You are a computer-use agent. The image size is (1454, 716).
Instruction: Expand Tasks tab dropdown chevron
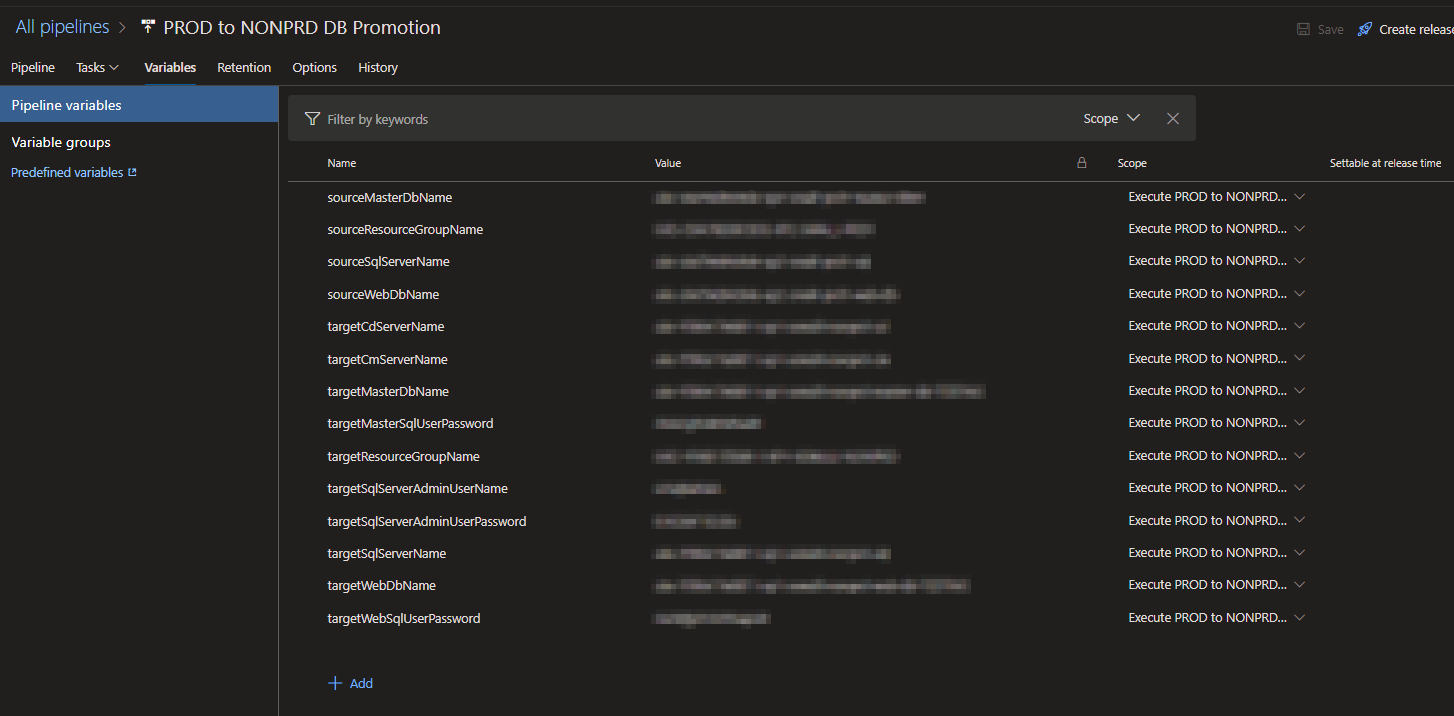(x=114, y=67)
